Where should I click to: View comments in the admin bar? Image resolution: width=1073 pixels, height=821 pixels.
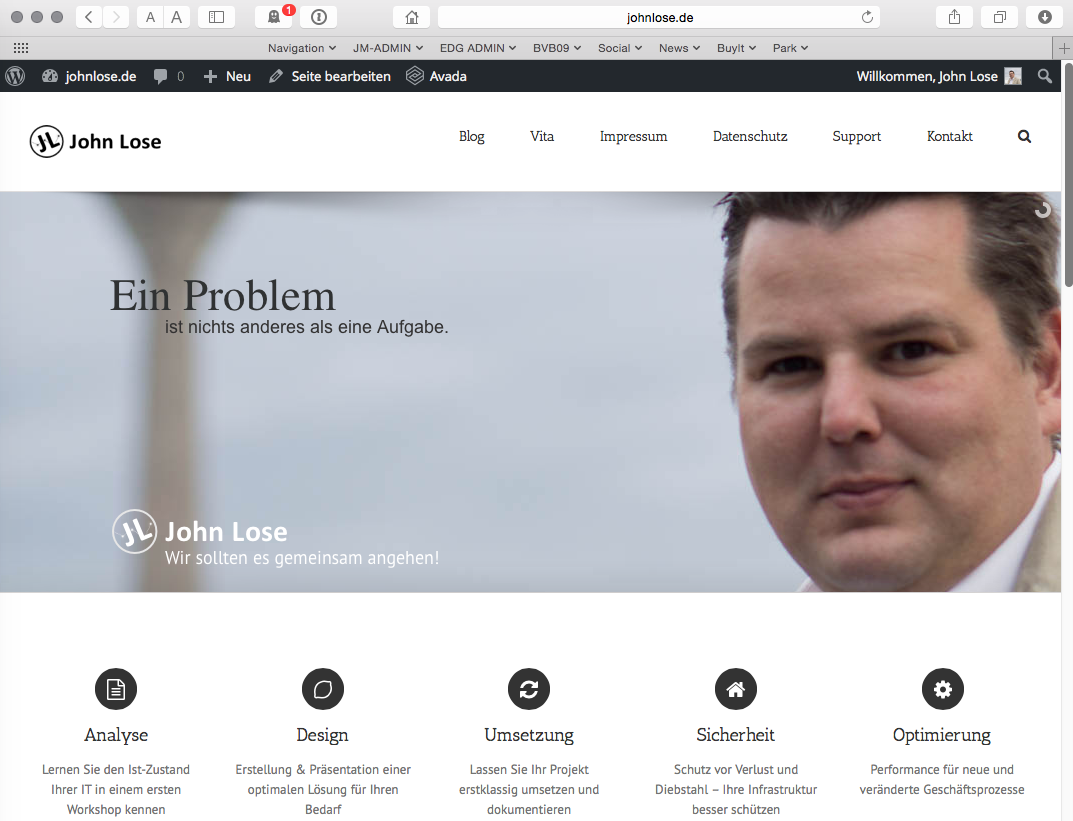169,76
